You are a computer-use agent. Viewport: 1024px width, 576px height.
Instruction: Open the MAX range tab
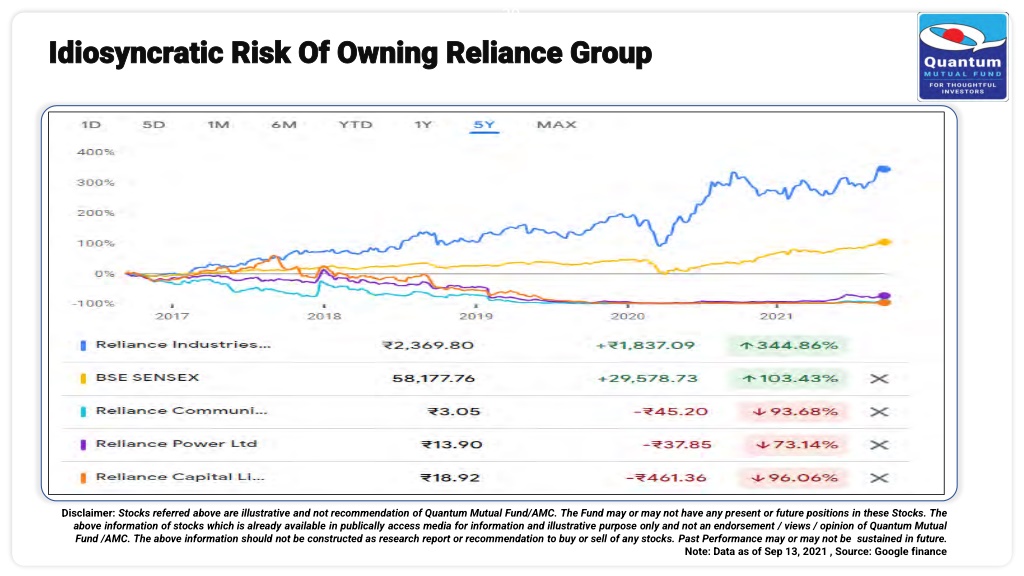556,125
